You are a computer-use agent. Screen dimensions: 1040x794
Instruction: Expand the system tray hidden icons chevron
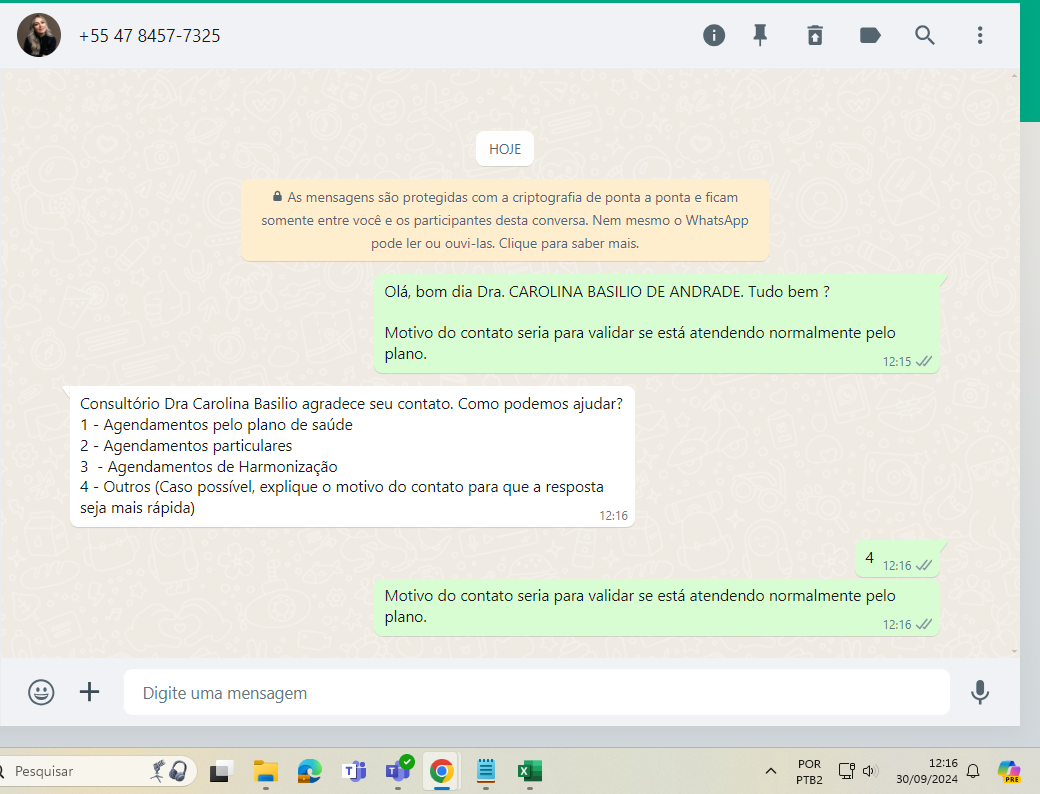(771, 771)
